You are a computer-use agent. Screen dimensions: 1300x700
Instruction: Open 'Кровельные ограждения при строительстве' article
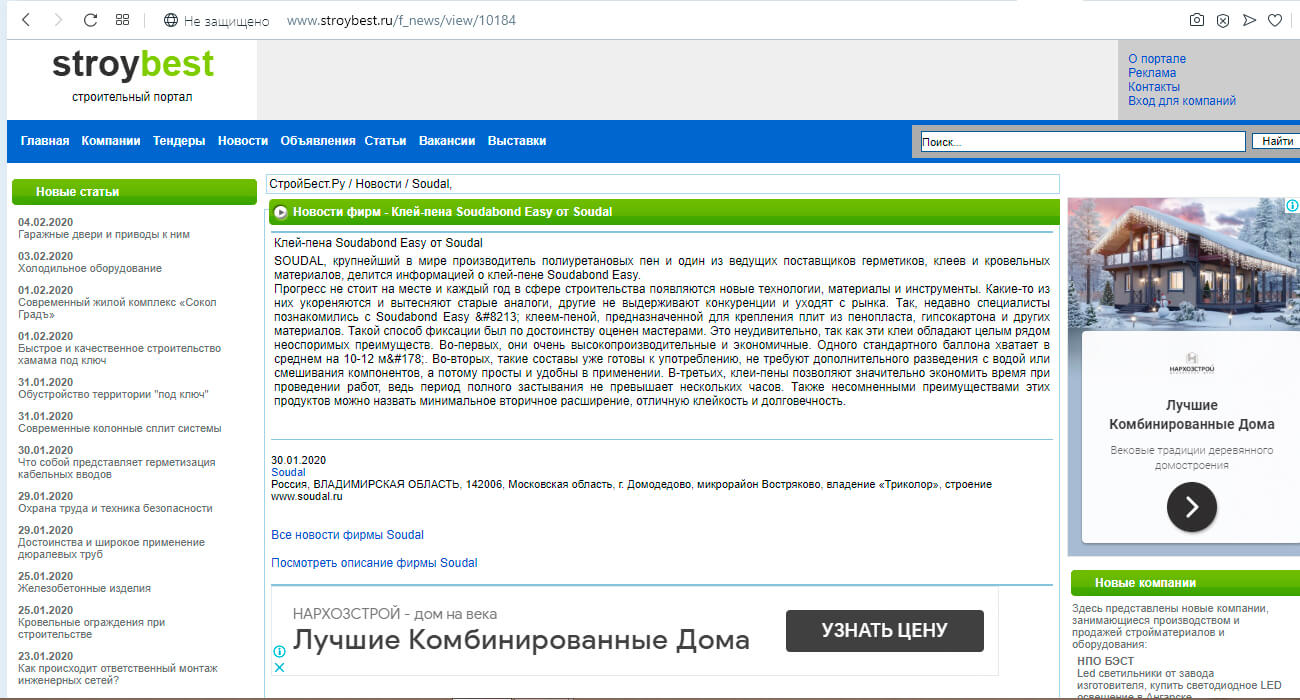(x=91, y=628)
